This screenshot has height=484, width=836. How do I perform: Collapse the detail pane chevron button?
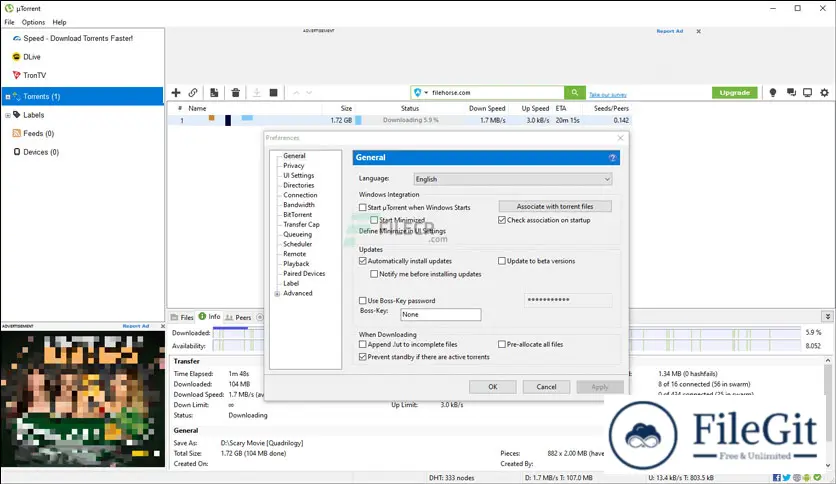[x=827, y=317]
